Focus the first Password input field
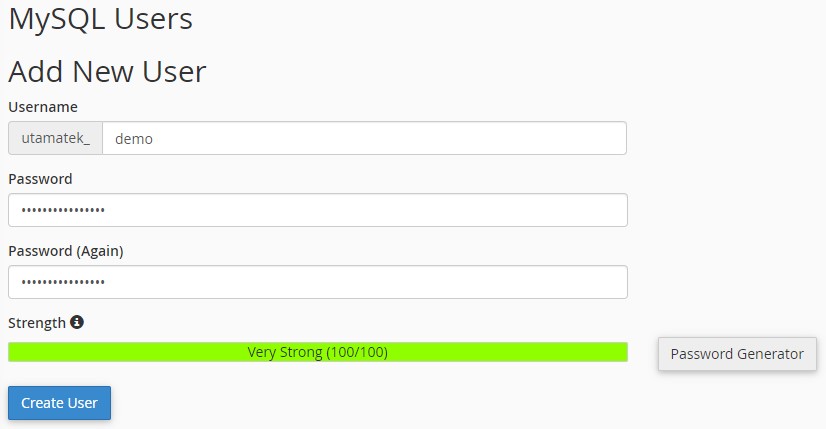Viewport: 826px width, 429px height. (318, 210)
